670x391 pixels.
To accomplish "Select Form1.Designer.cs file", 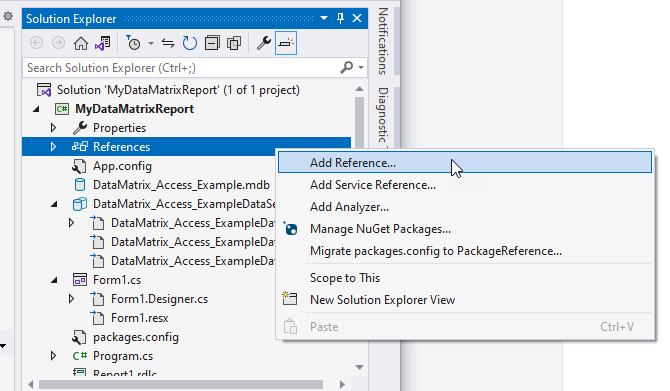I will click(159, 299).
